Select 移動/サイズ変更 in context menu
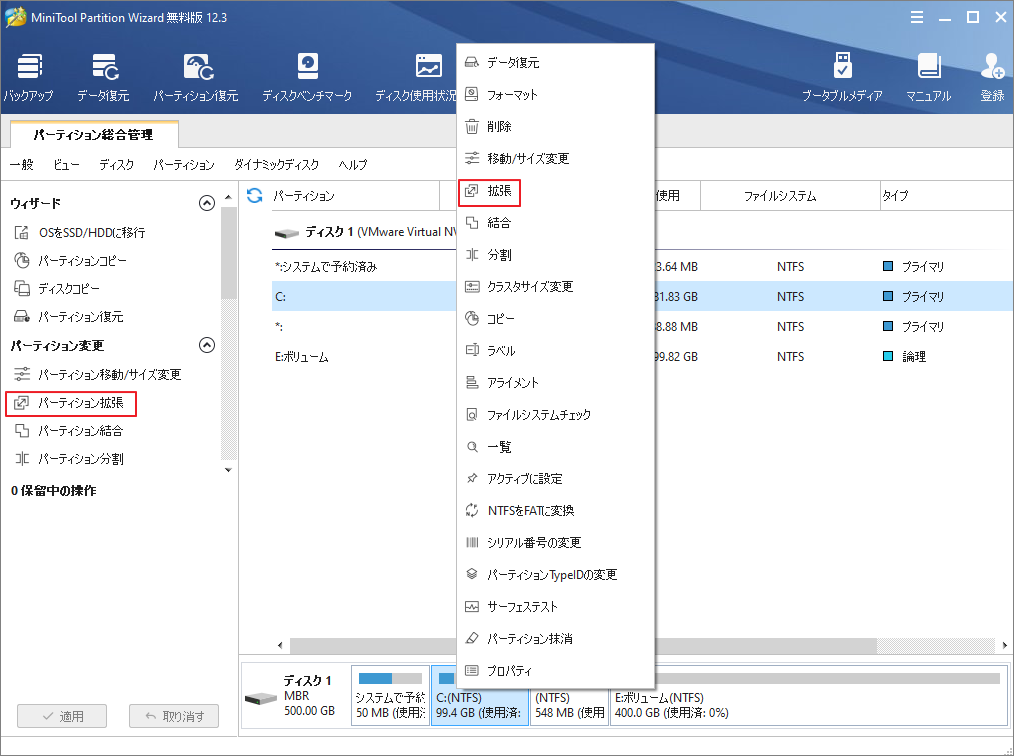 point(556,158)
